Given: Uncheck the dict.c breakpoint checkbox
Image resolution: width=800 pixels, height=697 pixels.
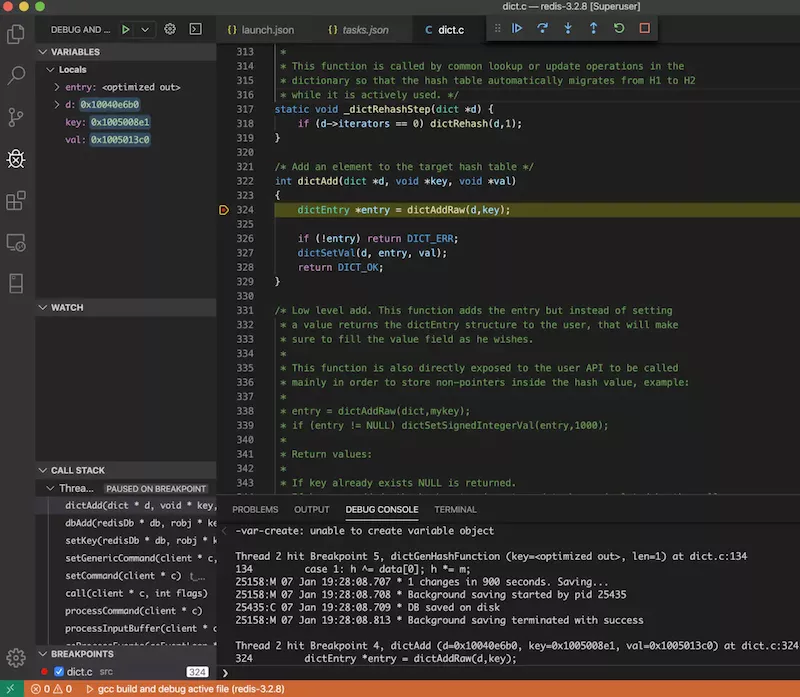Looking at the screenshot, I should point(58,672).
